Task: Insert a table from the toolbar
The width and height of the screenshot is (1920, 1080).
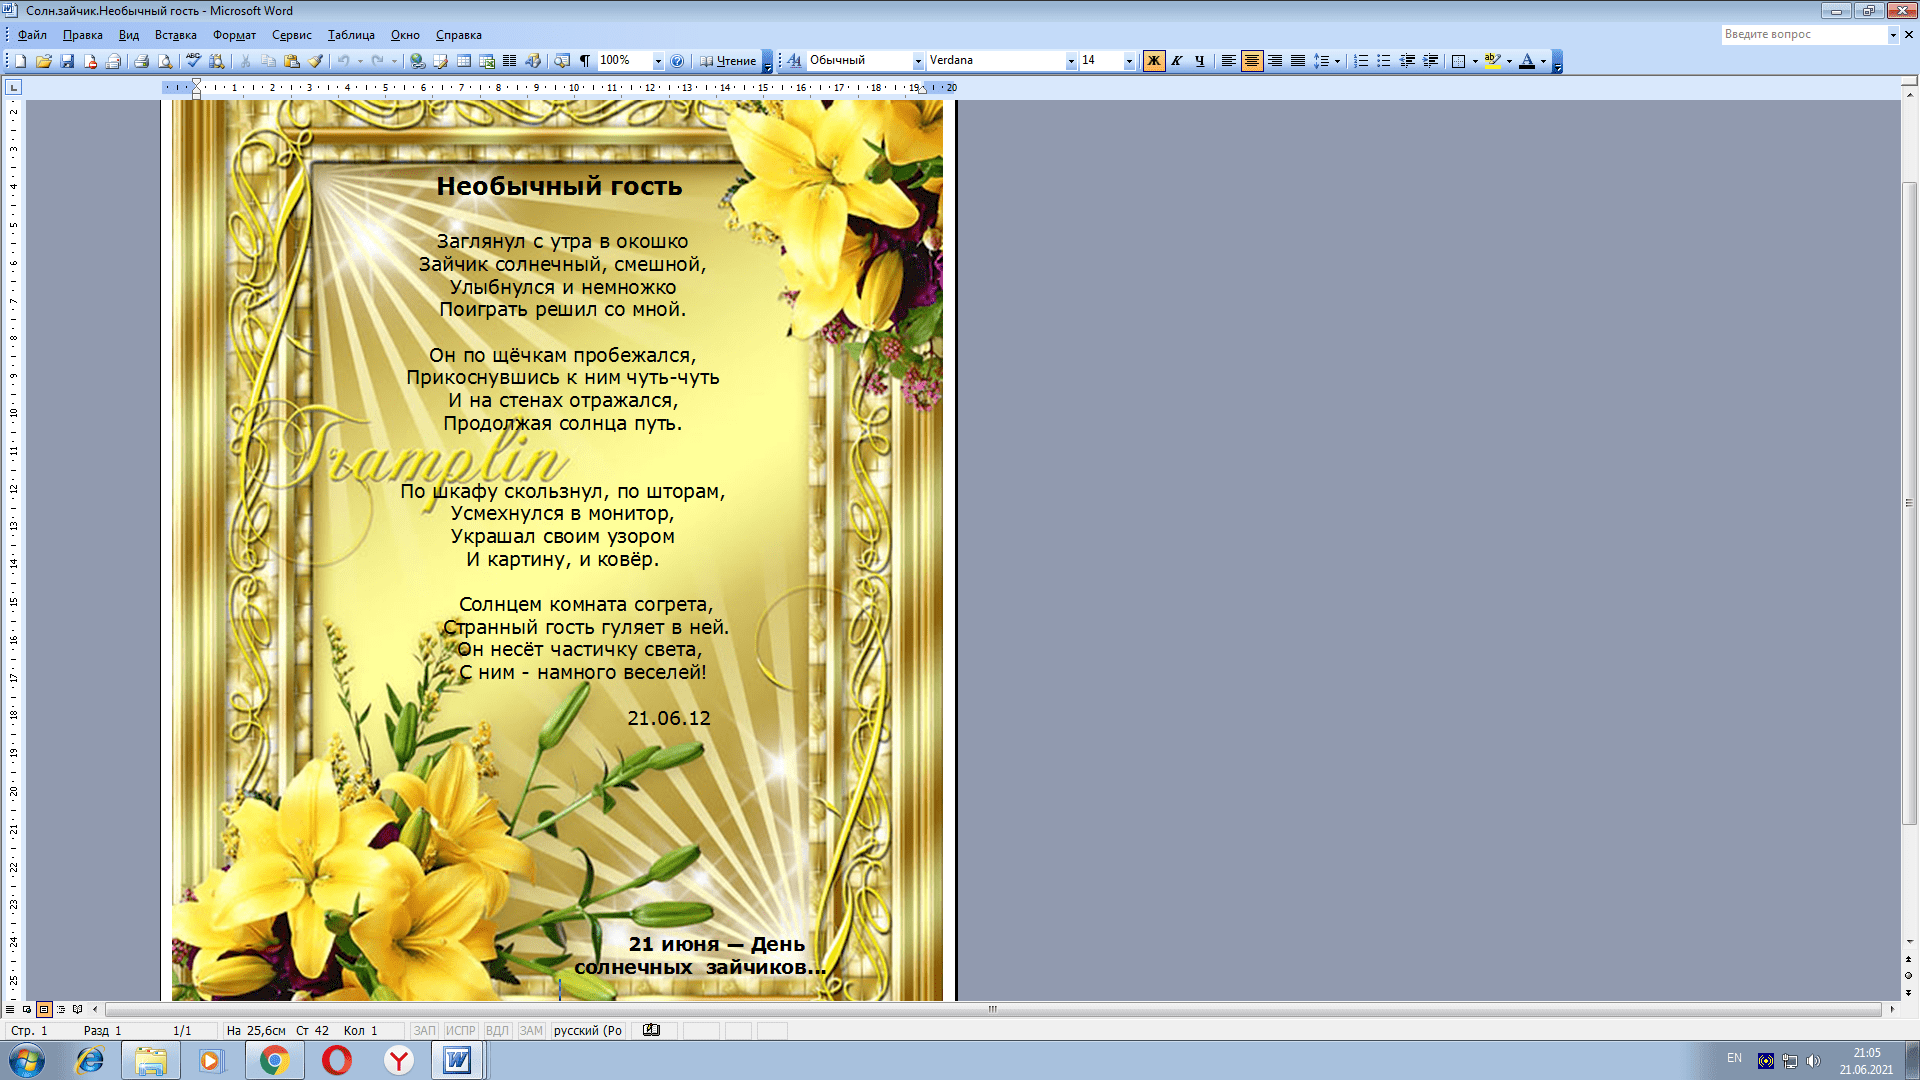Action: [x=464, y=61]
